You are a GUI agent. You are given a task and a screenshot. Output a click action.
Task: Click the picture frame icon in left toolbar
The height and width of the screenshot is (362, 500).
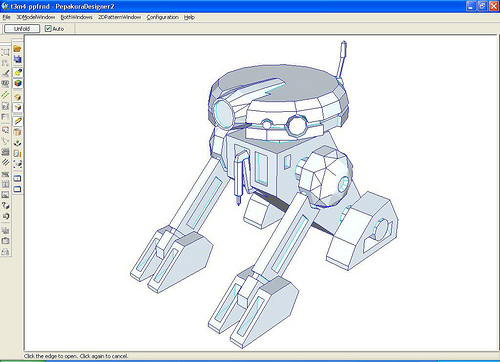pos(5,195)
